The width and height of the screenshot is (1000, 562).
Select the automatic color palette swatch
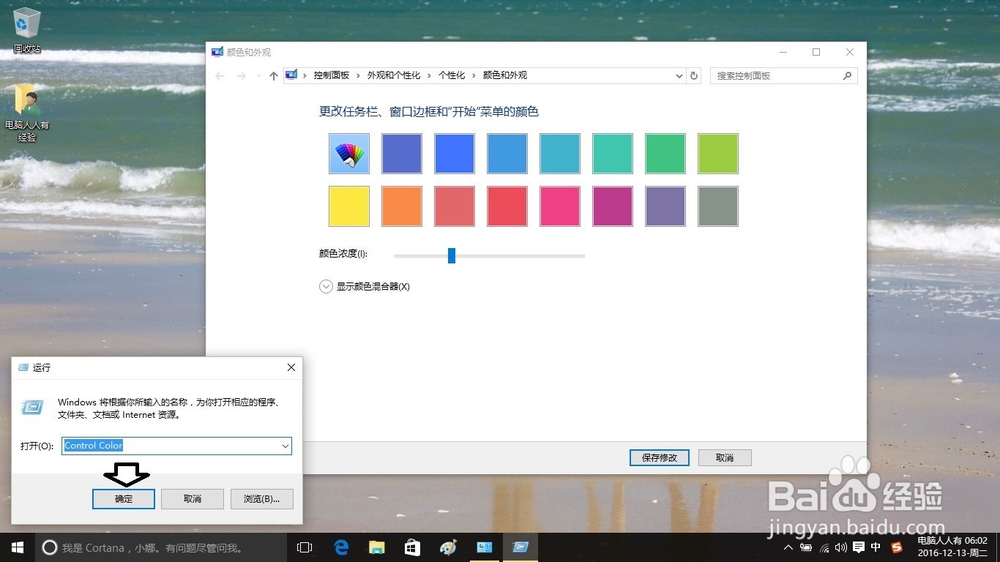pyautogui.click(x=349, y=154)
